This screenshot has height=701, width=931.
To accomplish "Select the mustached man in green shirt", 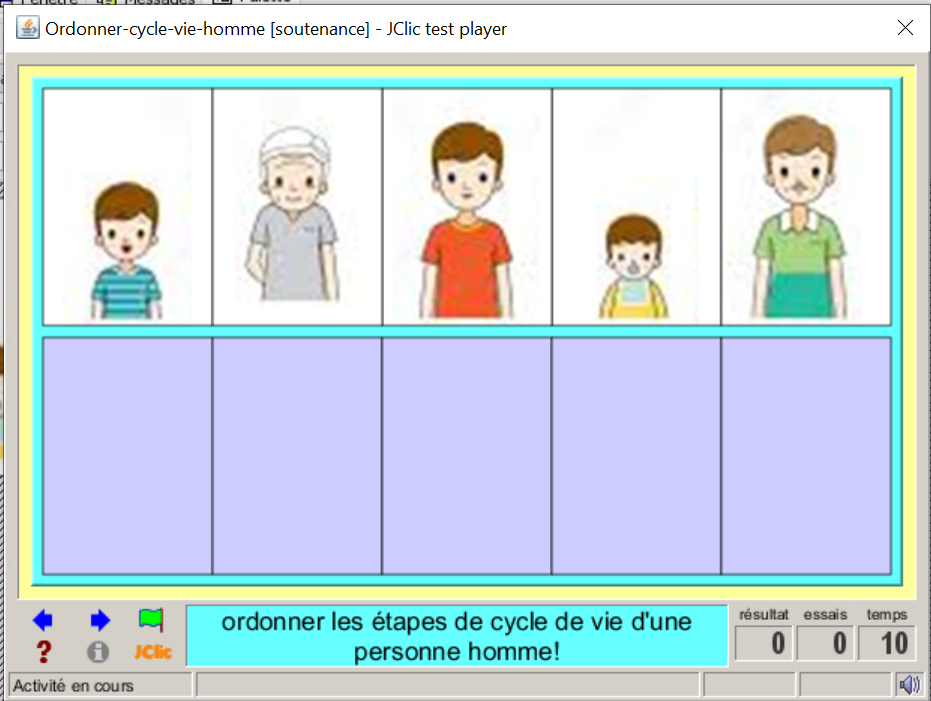I will [x=806, y=207].
